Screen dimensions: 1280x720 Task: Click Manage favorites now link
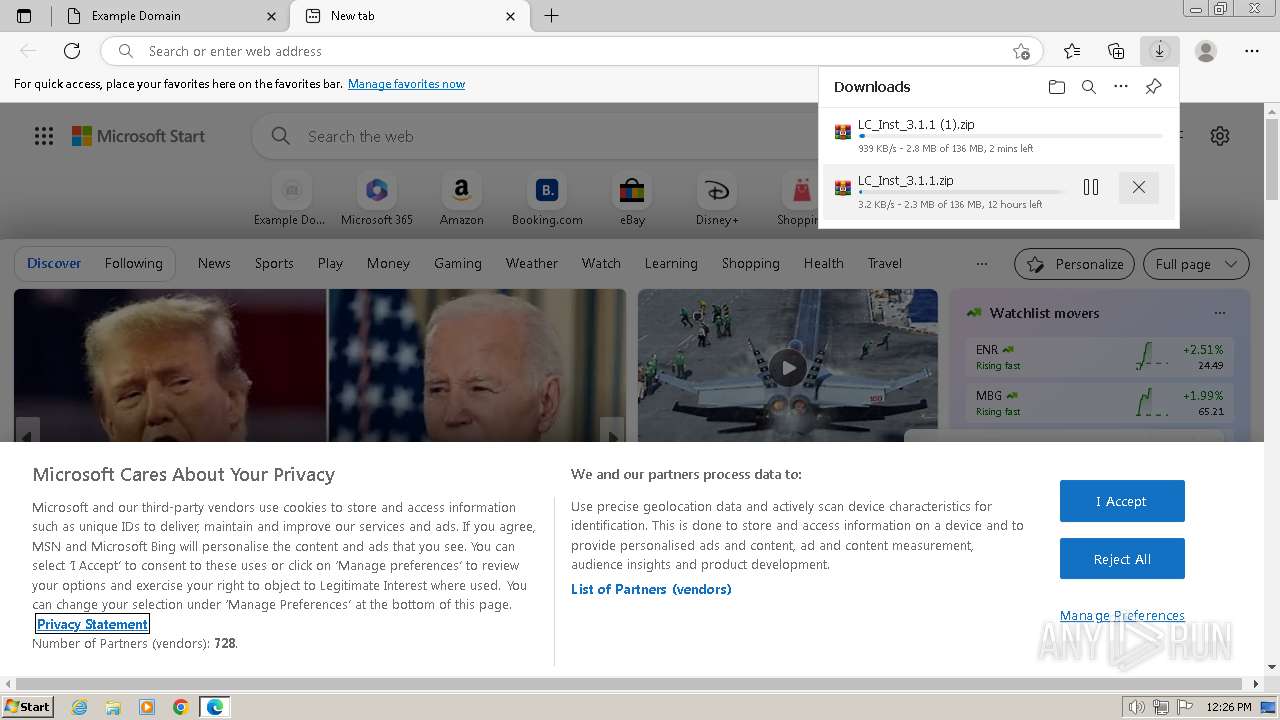[406, 84]
